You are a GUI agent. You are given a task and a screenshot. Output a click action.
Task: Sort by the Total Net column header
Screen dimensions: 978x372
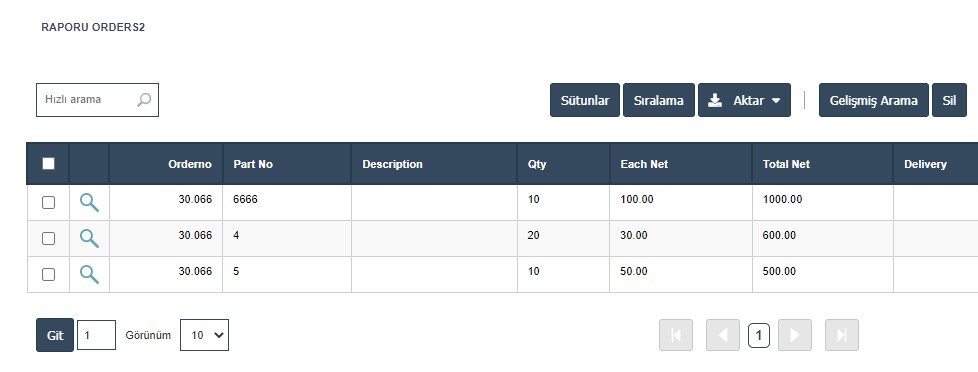pos(786,164)
